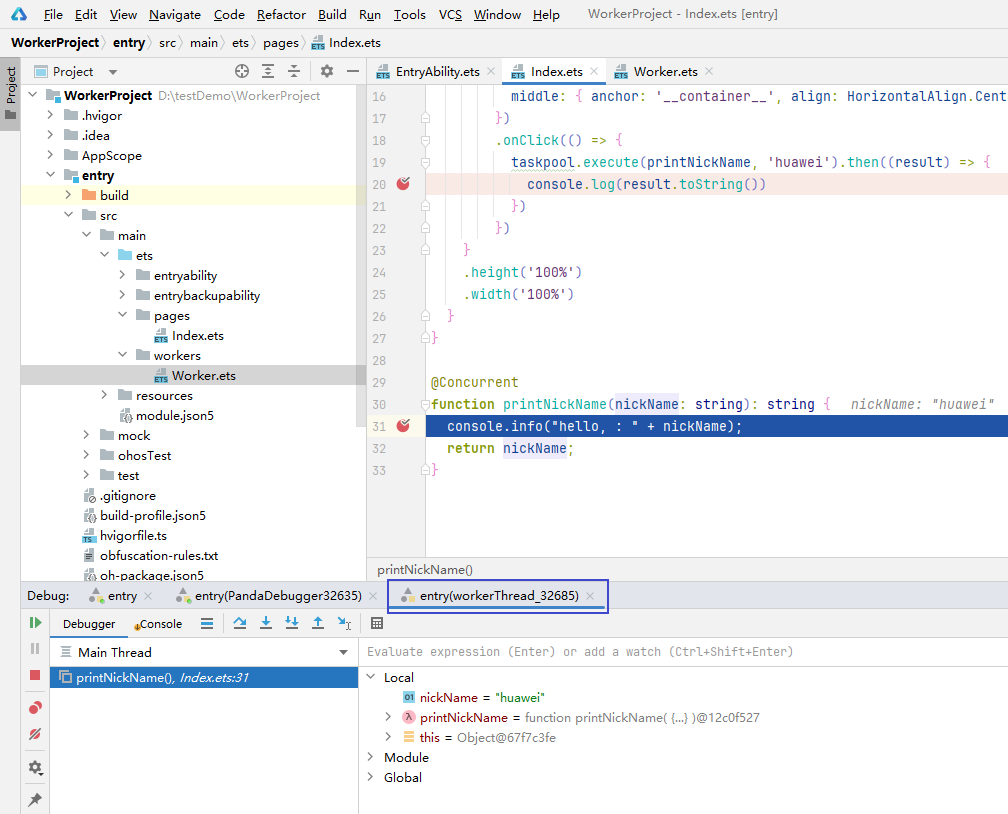Toggle Mute Breakpoints in debugger sidebar
This screenshot has height=814, width=1008.
coord(35,734)
